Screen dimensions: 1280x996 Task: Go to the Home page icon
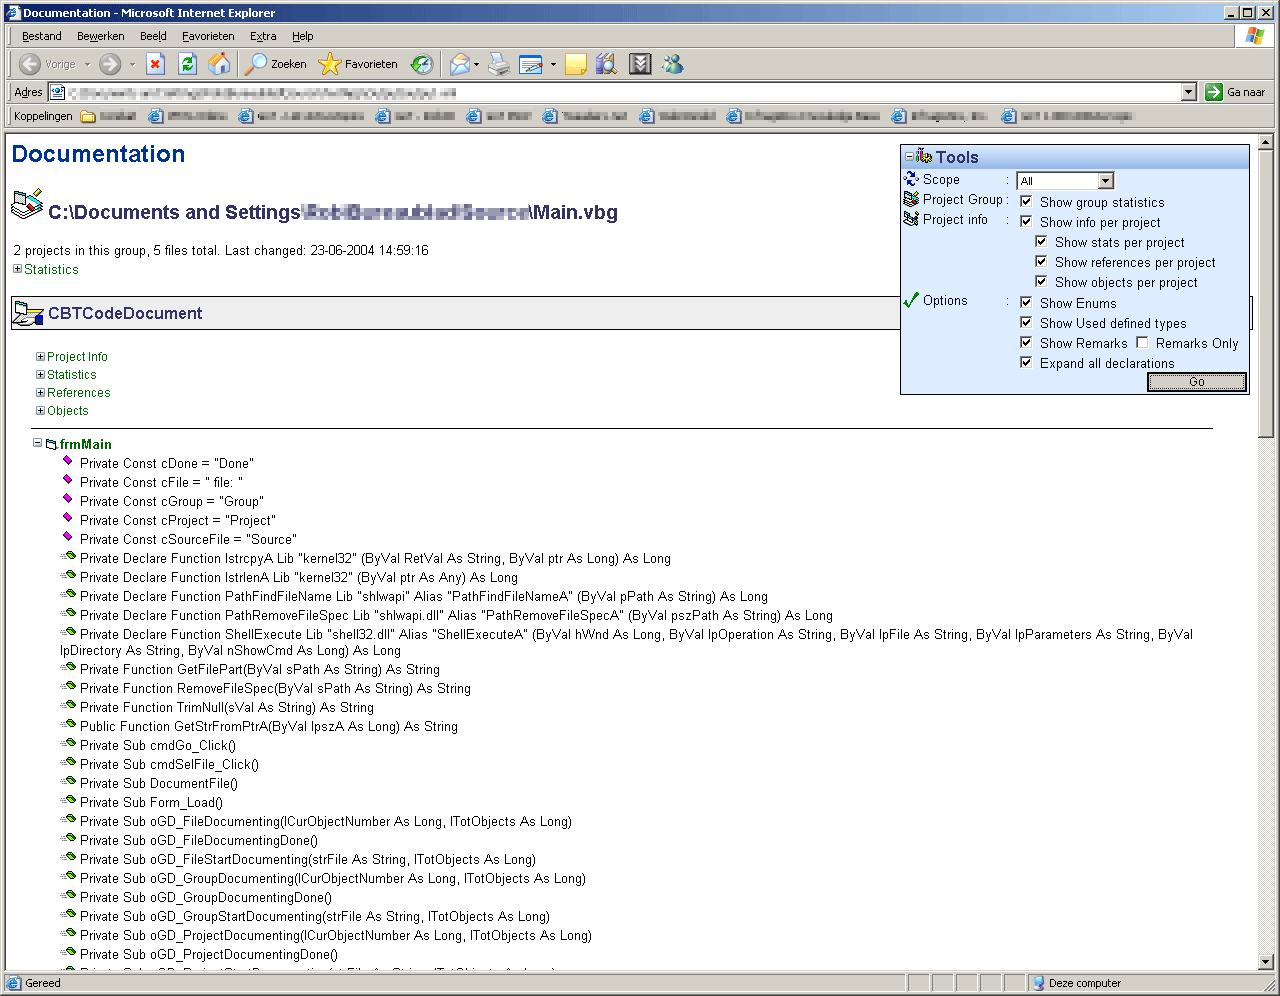point(219,64)
